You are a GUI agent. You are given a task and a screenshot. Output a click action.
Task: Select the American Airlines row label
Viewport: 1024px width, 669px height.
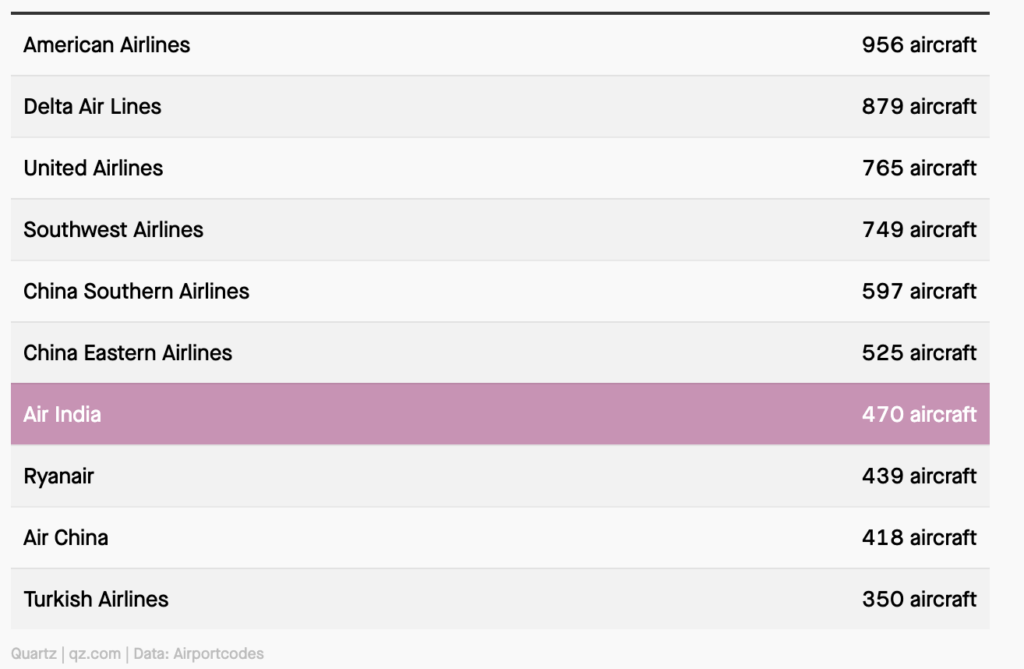(x=106, y=45)
